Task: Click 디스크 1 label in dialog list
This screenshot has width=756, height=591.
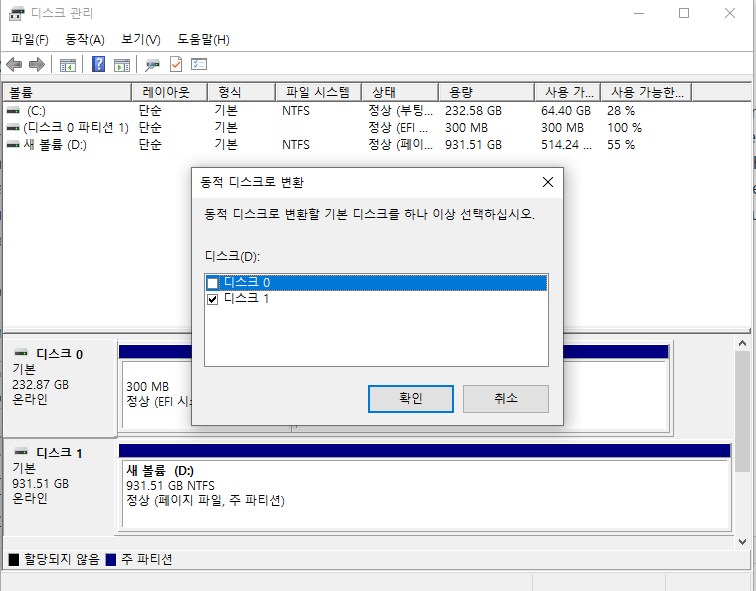Action: click(246, 298)
